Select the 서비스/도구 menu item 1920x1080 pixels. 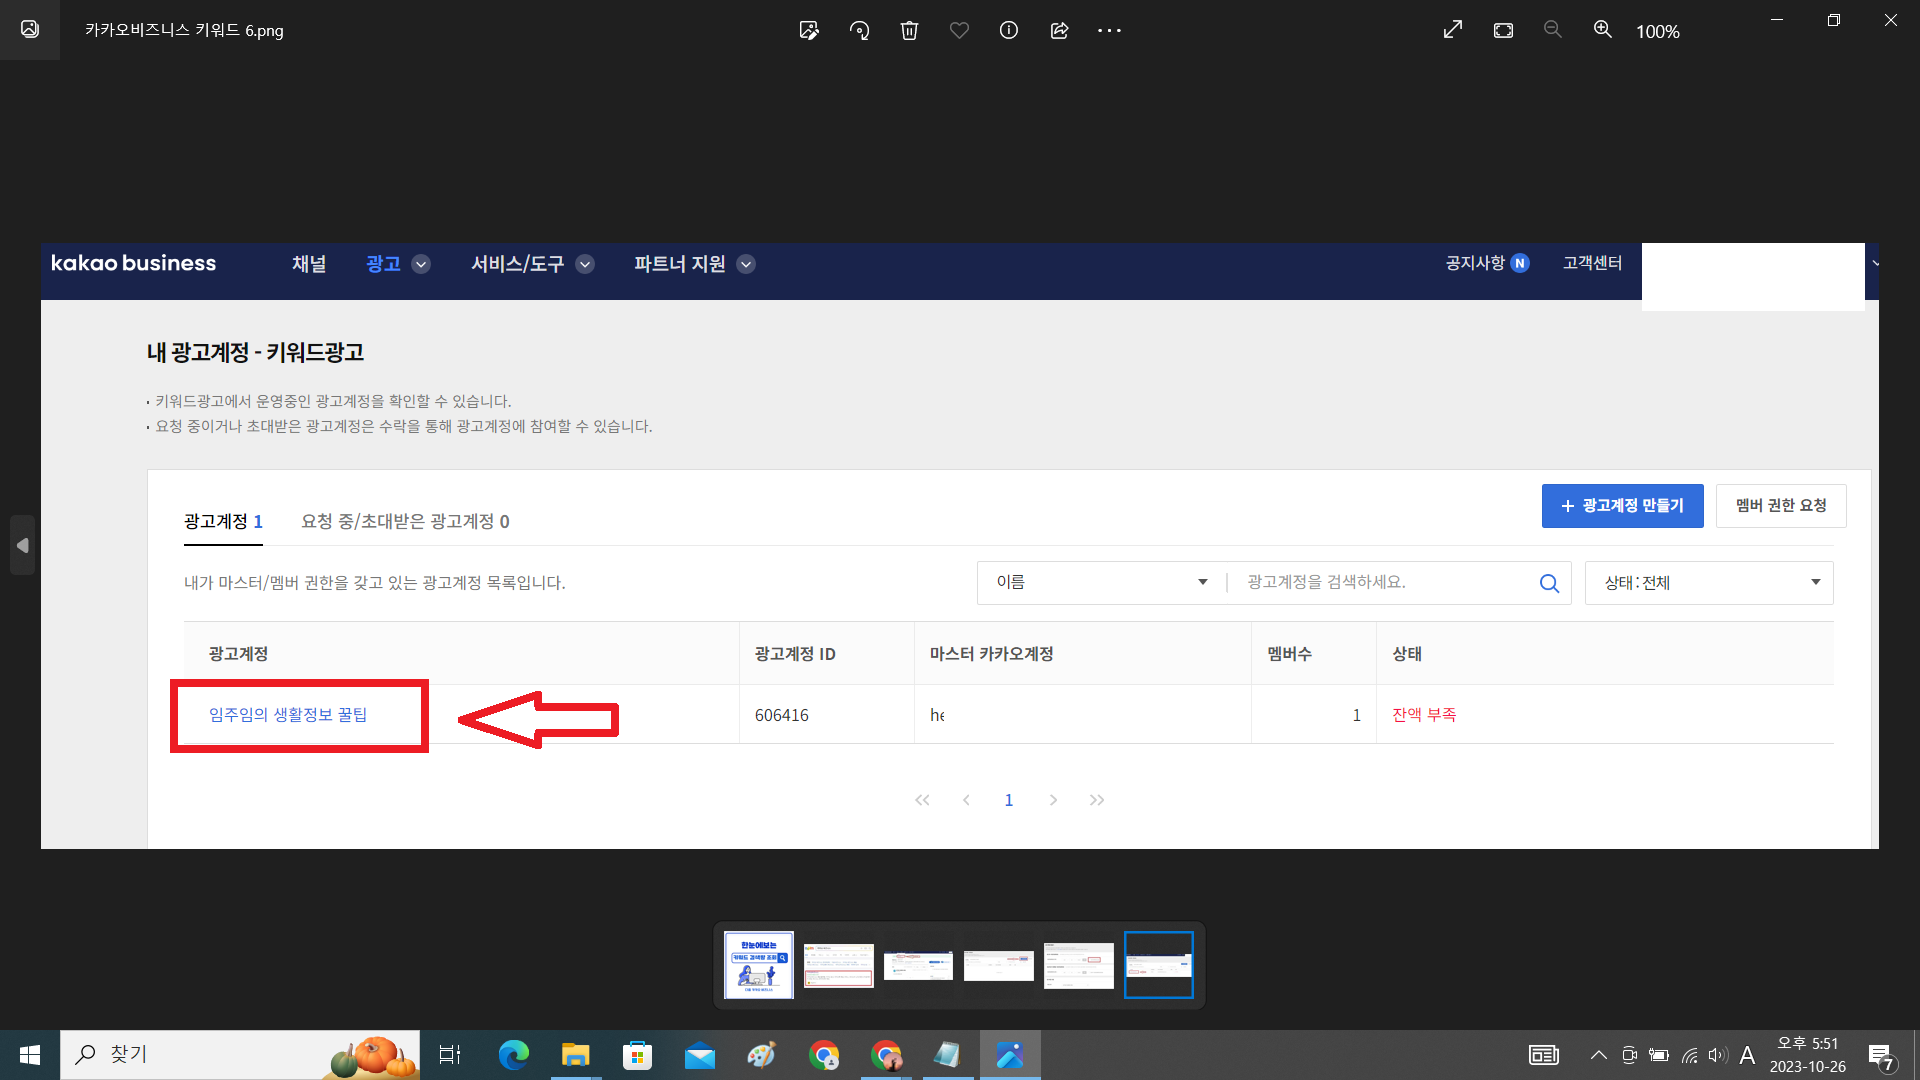pos(519,263)
